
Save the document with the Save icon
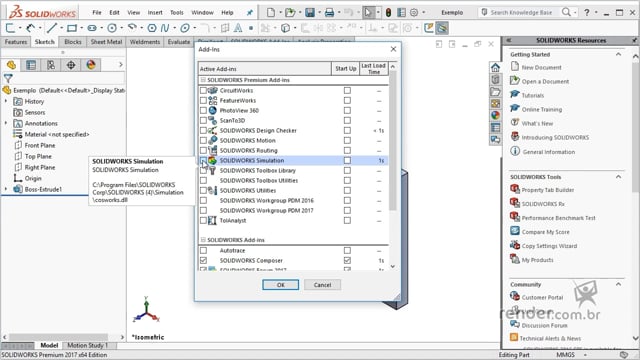pos(310,13)
